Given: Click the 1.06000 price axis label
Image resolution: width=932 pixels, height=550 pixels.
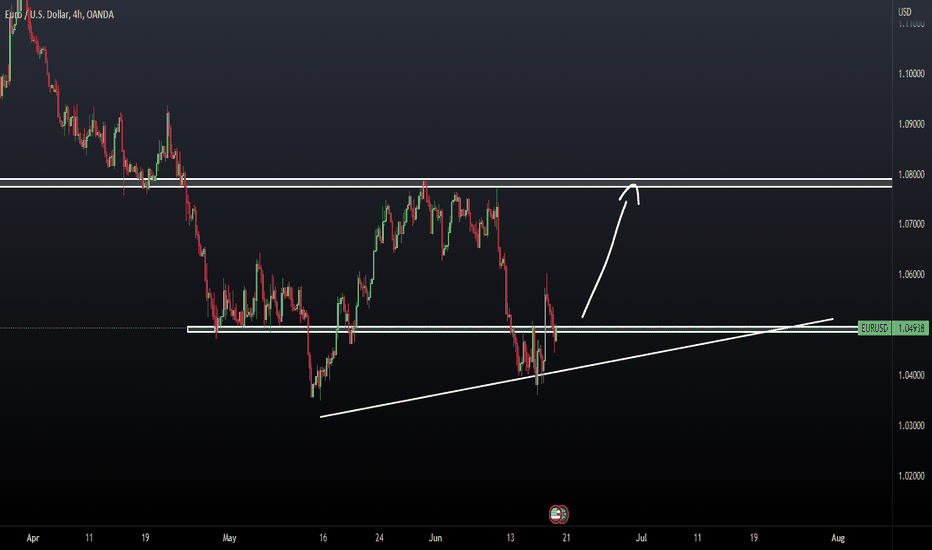Looking at the screenshot, I should (x=911, y=275).
